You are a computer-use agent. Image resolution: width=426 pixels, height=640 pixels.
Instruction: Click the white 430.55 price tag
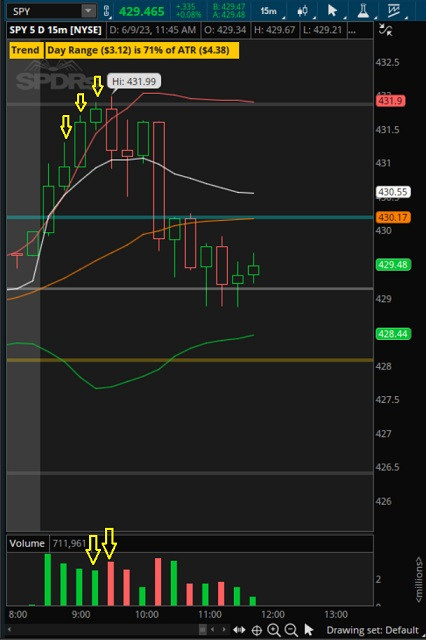[x=393, y=192]
